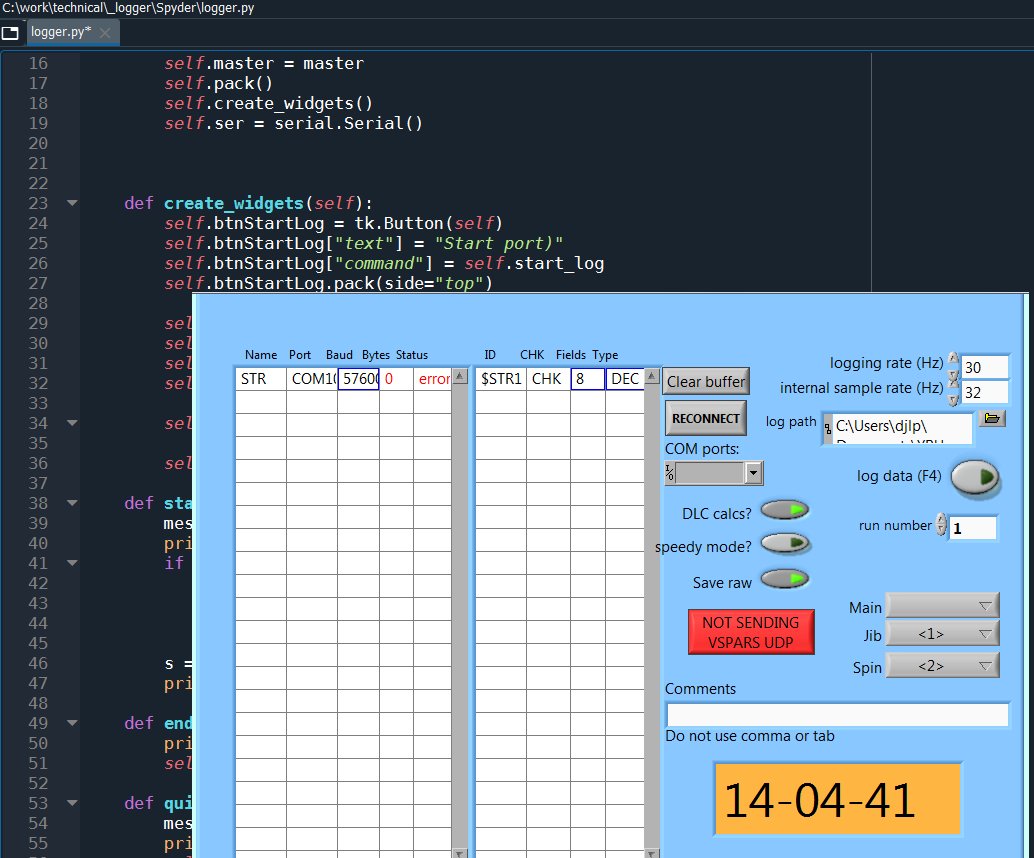Select the DEC type cell

click(x=624, y=379)
